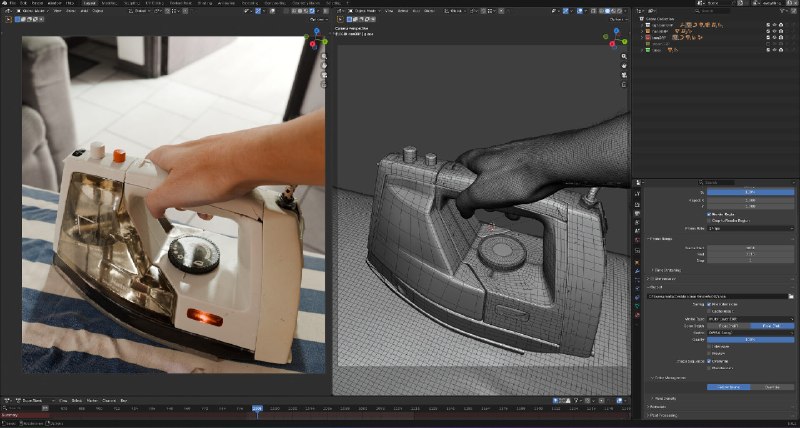Open the Output properties tab icon
Image resolution: width=800 pixels, height=428 pixels.
pos(637,204)
